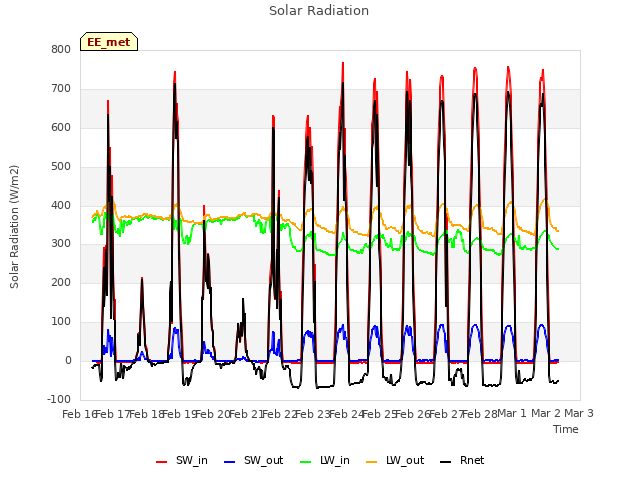Image resolution: width=640 pixels, height=480 pixels.
Task: Click the green LW_in legend color marker
Action: (x=306, y=462)
